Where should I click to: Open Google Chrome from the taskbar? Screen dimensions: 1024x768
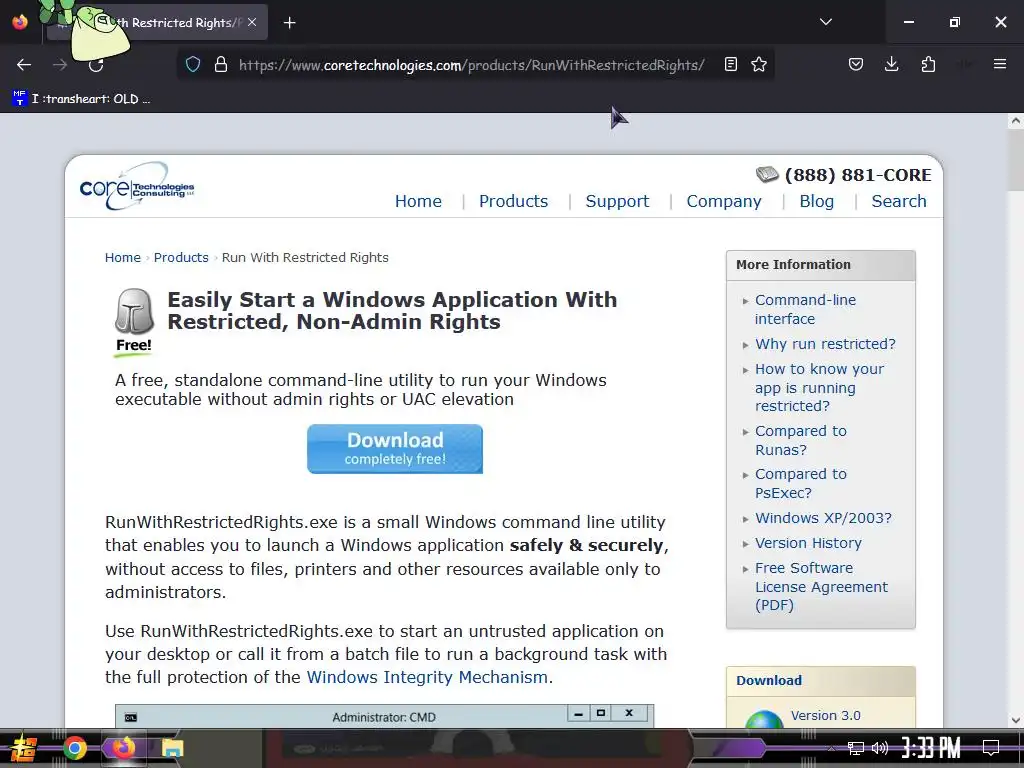click(x=74, y=748)
